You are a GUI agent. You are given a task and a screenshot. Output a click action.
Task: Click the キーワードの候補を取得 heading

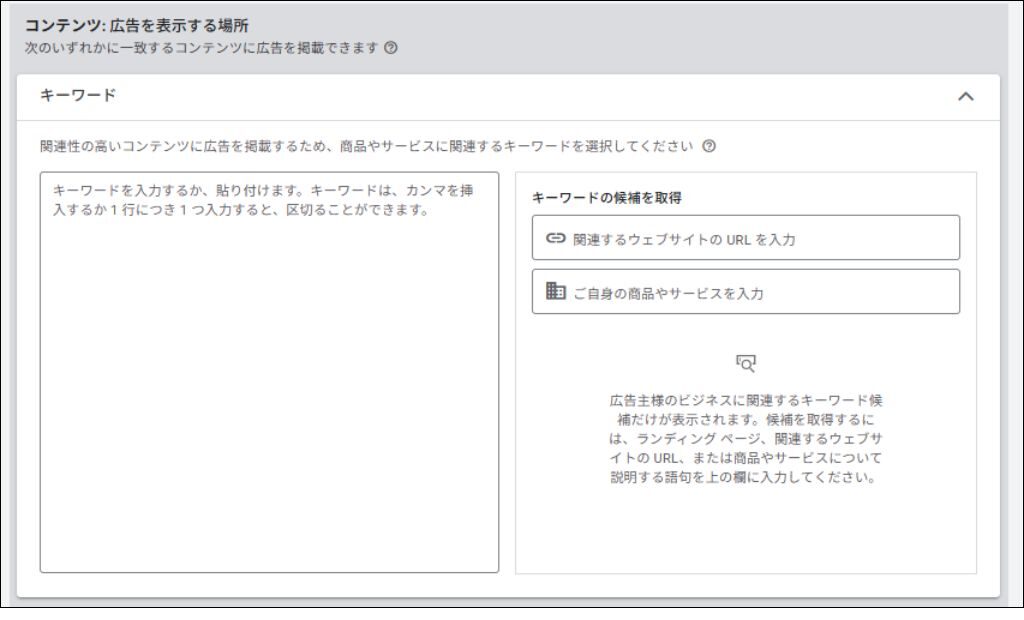[x=607, y=197]
